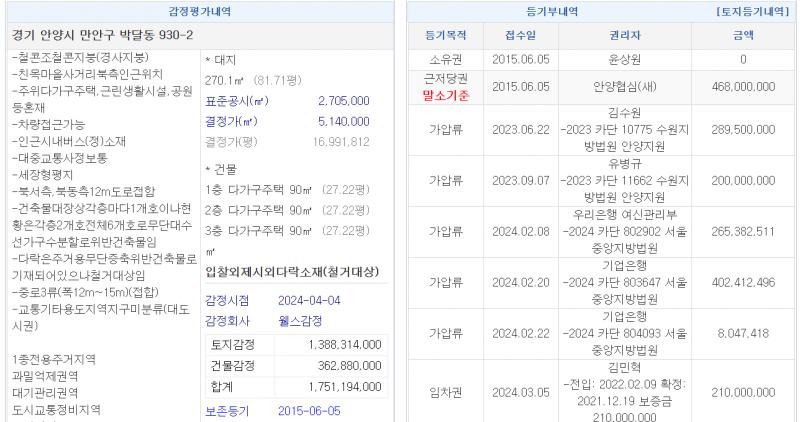This screenshot has height=422, width=800.
Task: Click the 등기목적 column header
Action: click(x=445, y=35)
